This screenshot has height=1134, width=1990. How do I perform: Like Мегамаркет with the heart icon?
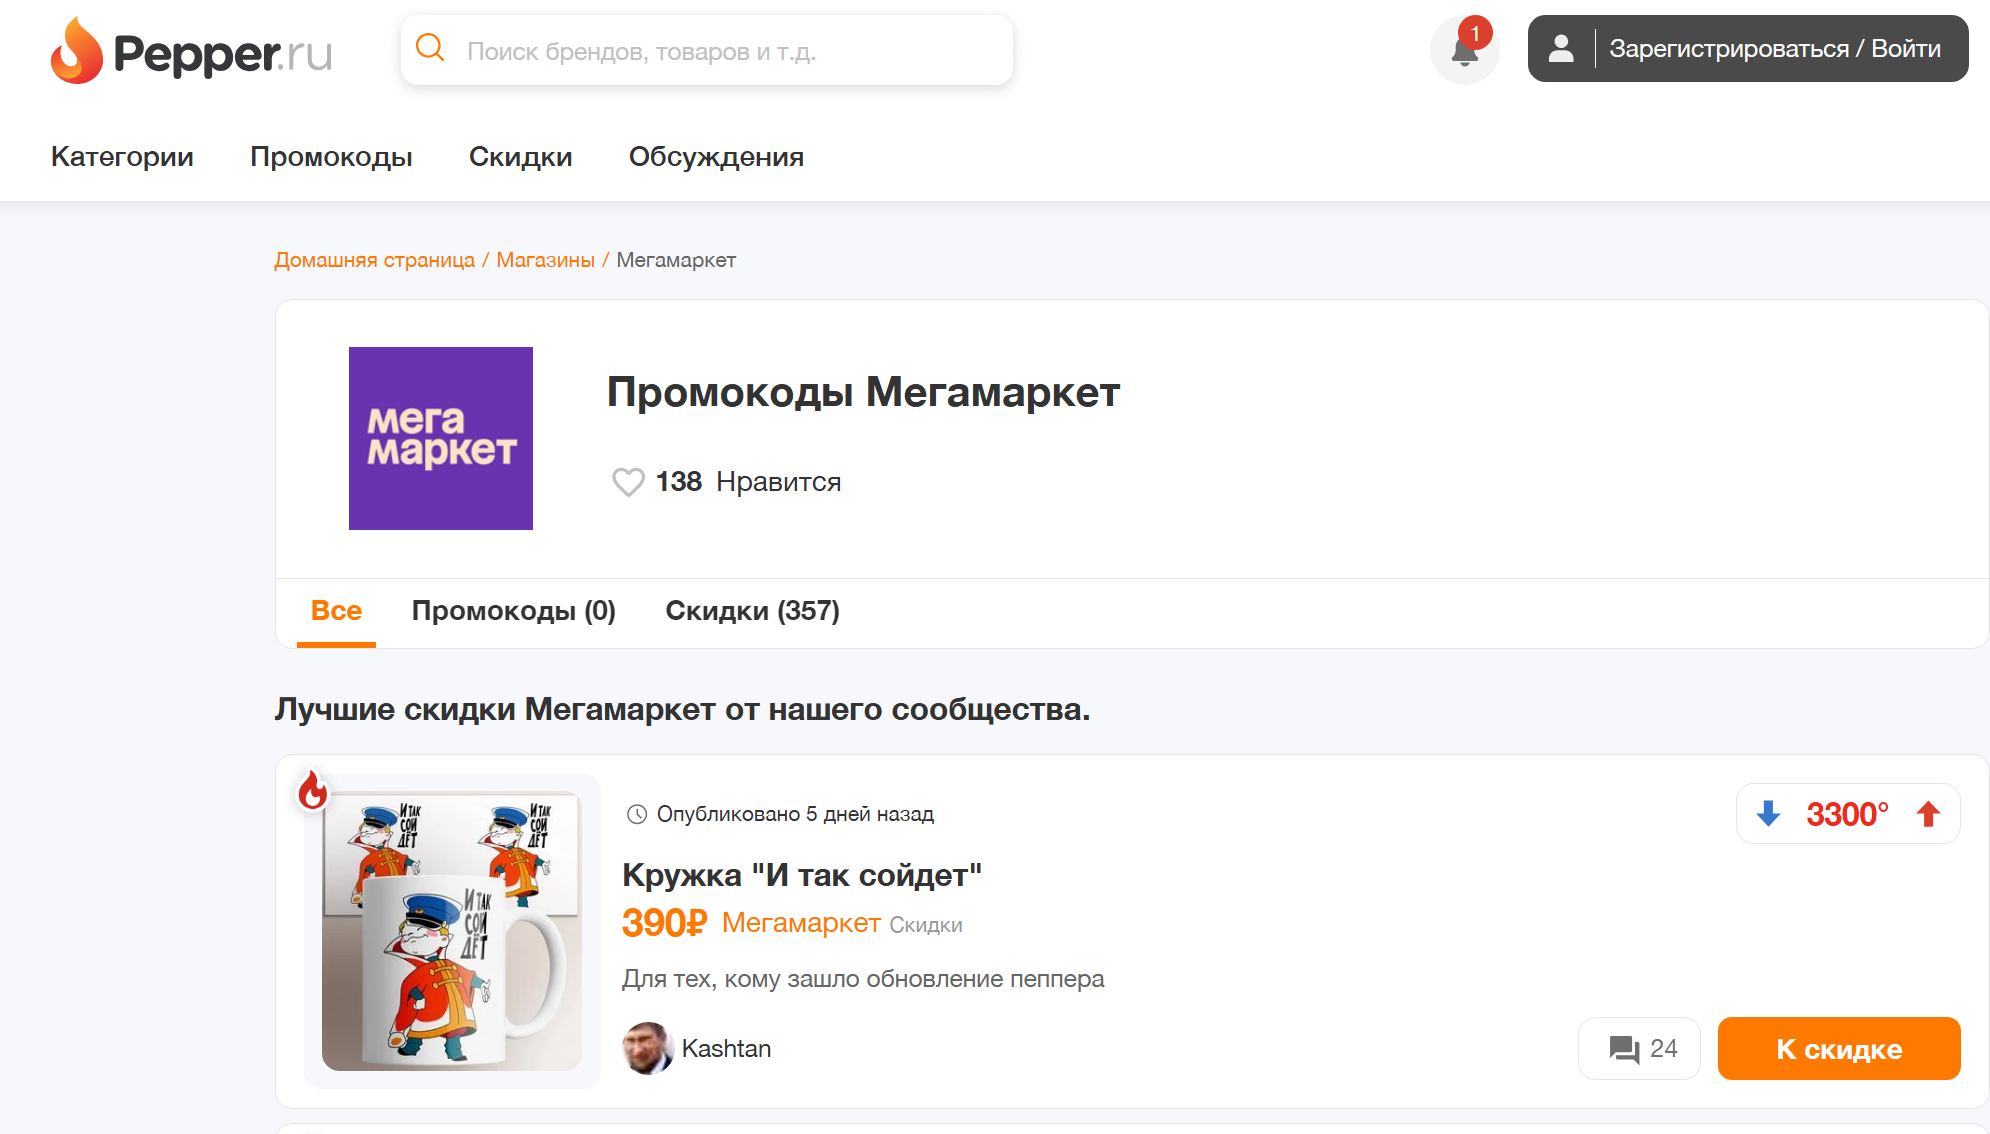pyautogui.click(x=628, y=482)
